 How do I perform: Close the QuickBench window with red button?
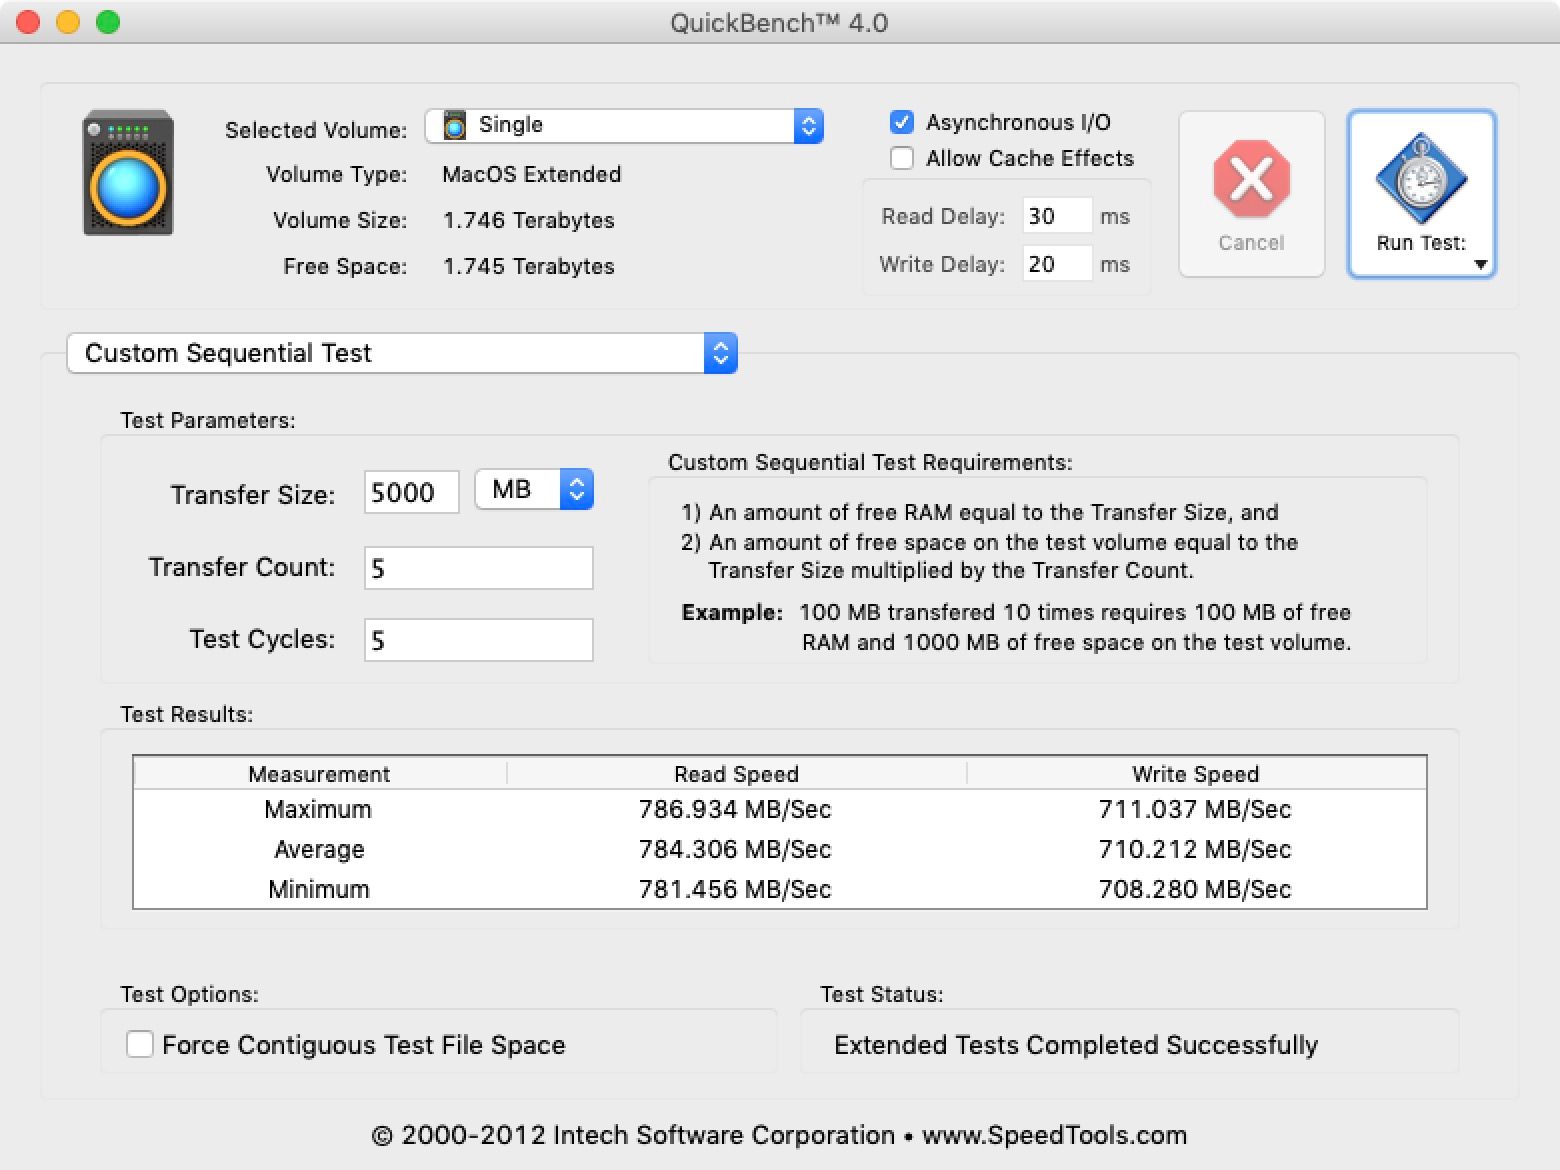tap(28, 22)
